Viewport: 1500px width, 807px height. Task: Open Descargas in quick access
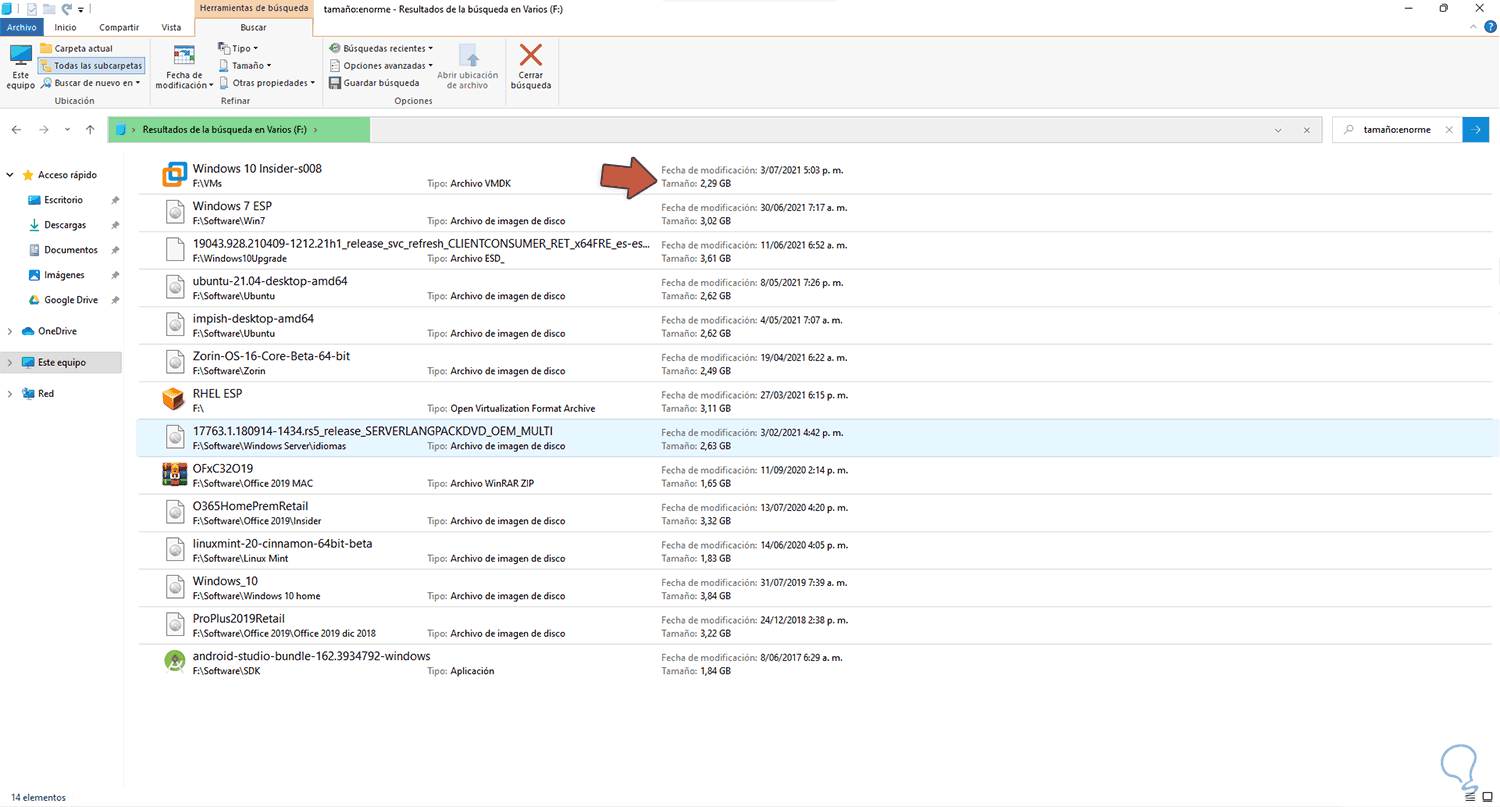point(65,225)
